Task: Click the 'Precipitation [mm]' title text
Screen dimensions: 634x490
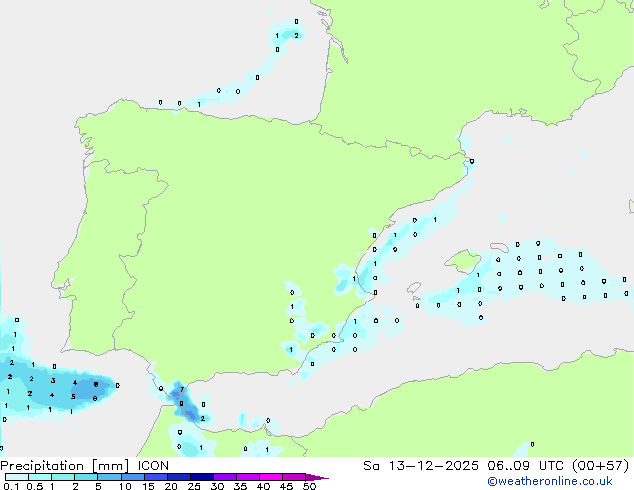Action: pos(65,466)
